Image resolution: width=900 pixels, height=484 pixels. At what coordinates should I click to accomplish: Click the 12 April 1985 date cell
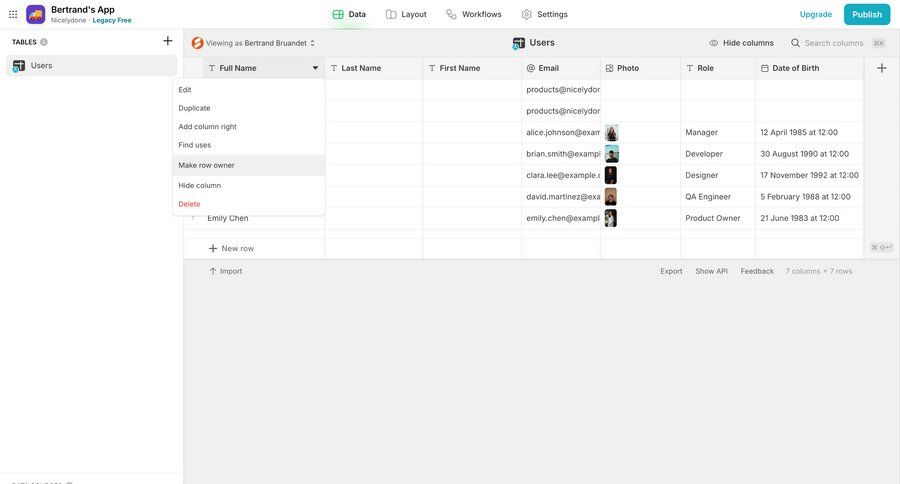[809, 133]
